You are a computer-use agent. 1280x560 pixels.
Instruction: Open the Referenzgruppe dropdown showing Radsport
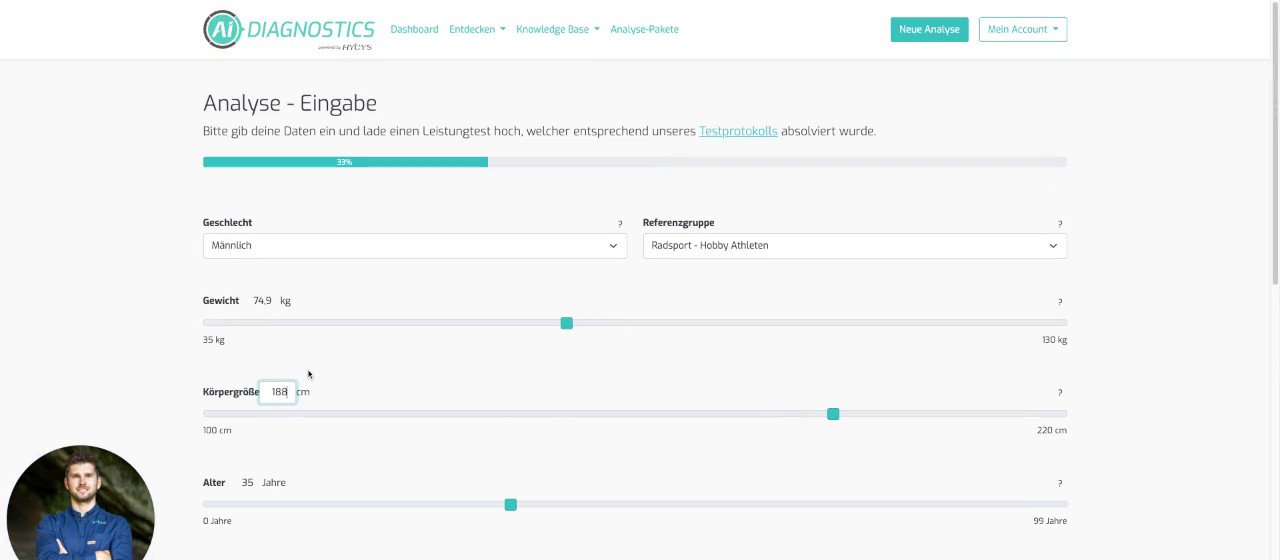click(x=855, y=246)
